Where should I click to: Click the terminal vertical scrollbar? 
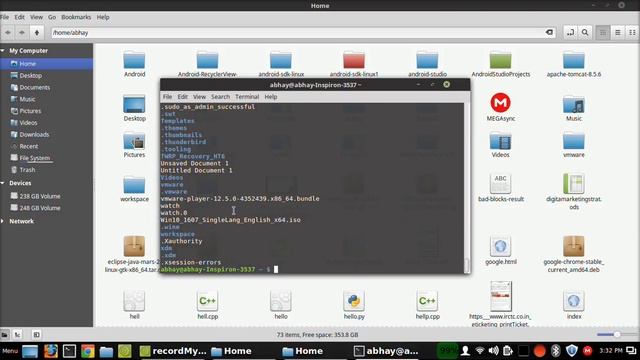click(467, 188)
